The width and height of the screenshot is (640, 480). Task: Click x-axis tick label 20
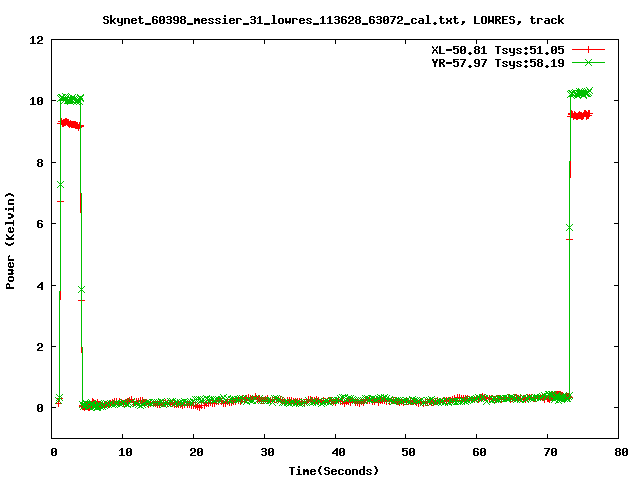(196, 452)
